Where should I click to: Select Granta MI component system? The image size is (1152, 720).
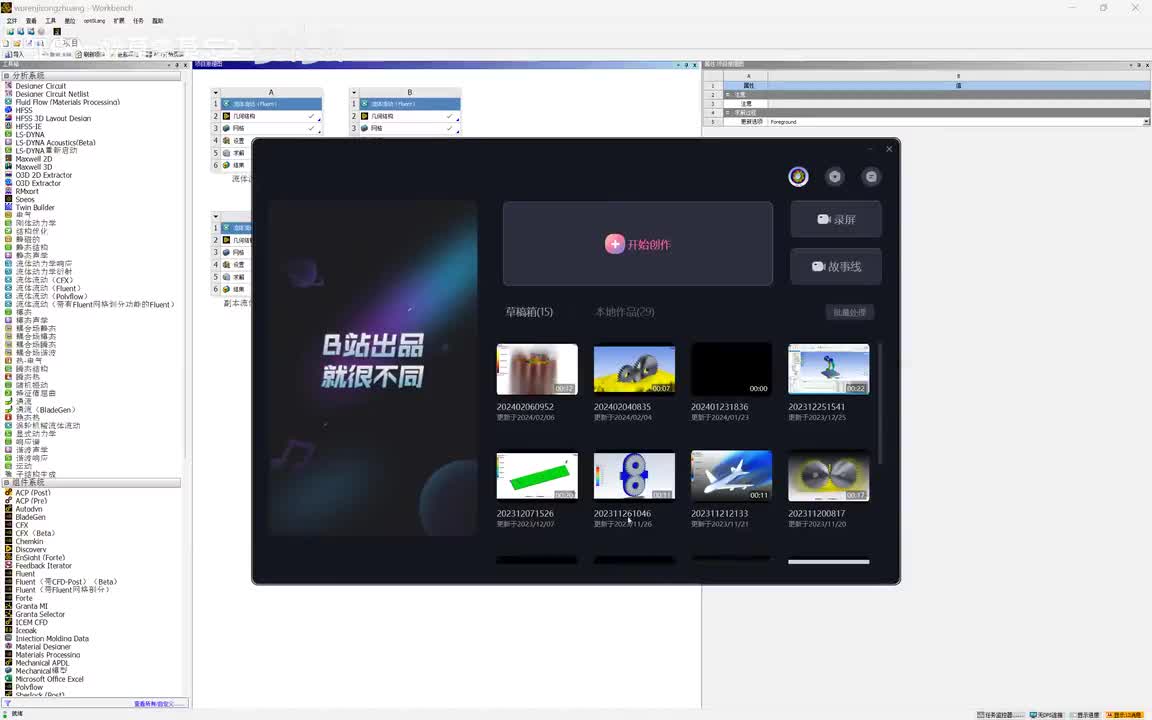coord(31,606)
